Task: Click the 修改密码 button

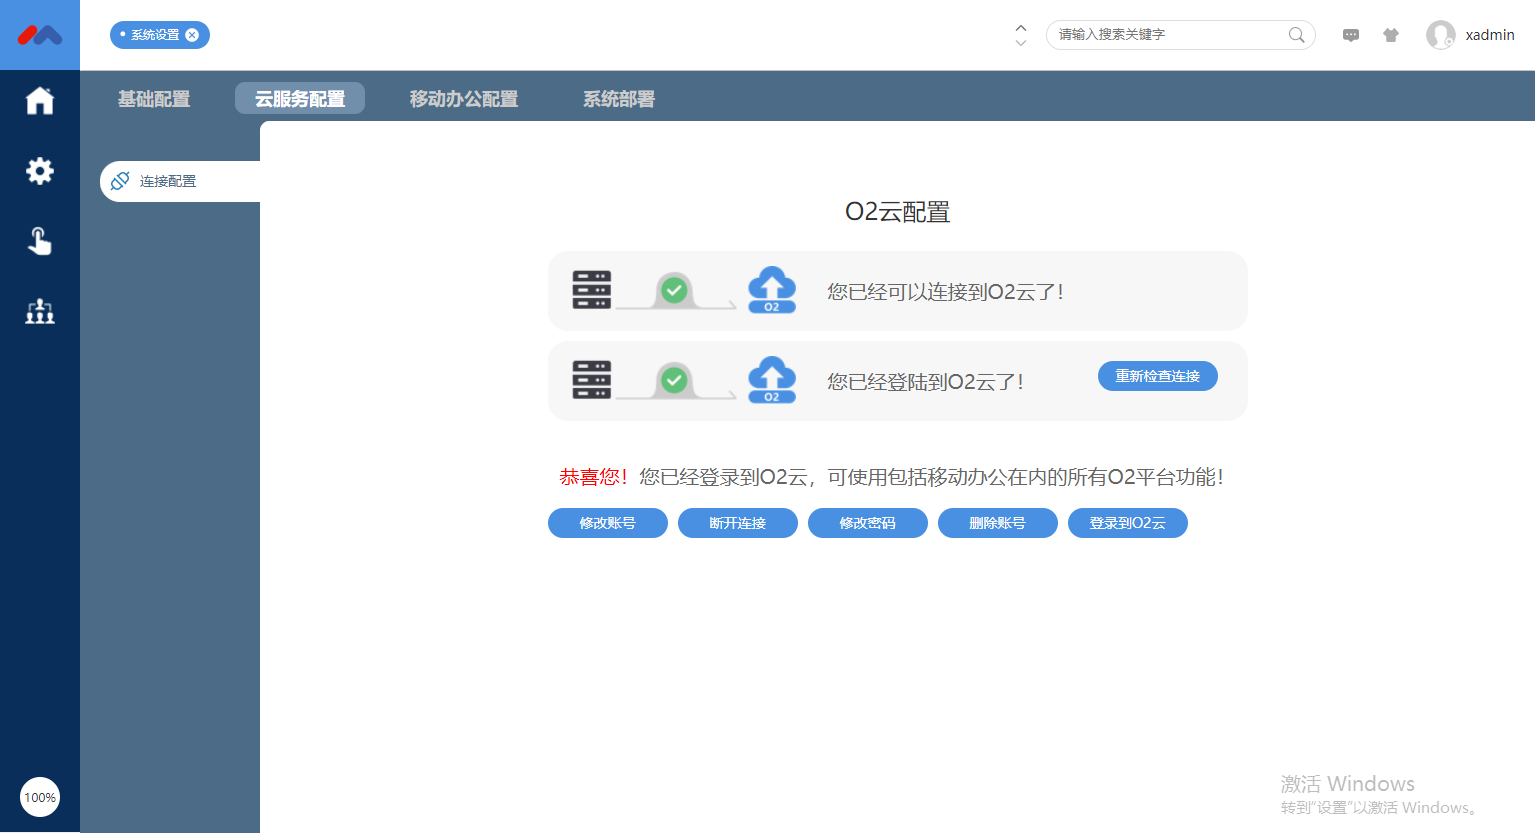Action: (868, 523)
